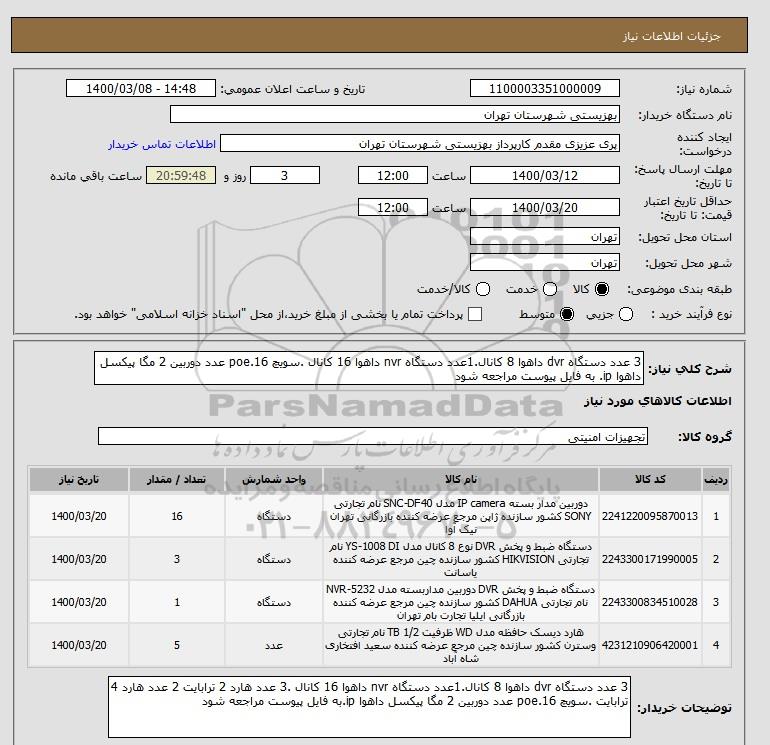This screenshot has height=745, width=770.
Task: Click the SONY SNC-DF40 IP camera item name
Action: pyautogui.click(x=461, y=516)
